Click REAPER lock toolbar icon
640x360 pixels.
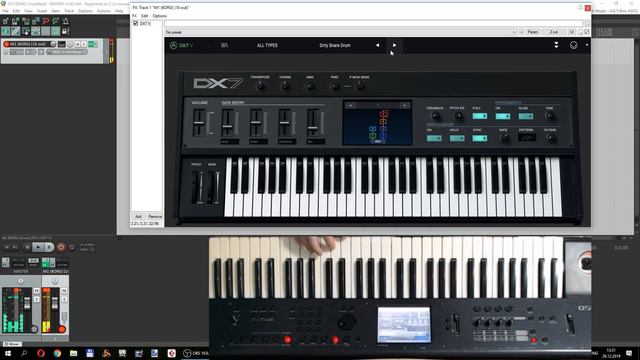pos(64,31)
